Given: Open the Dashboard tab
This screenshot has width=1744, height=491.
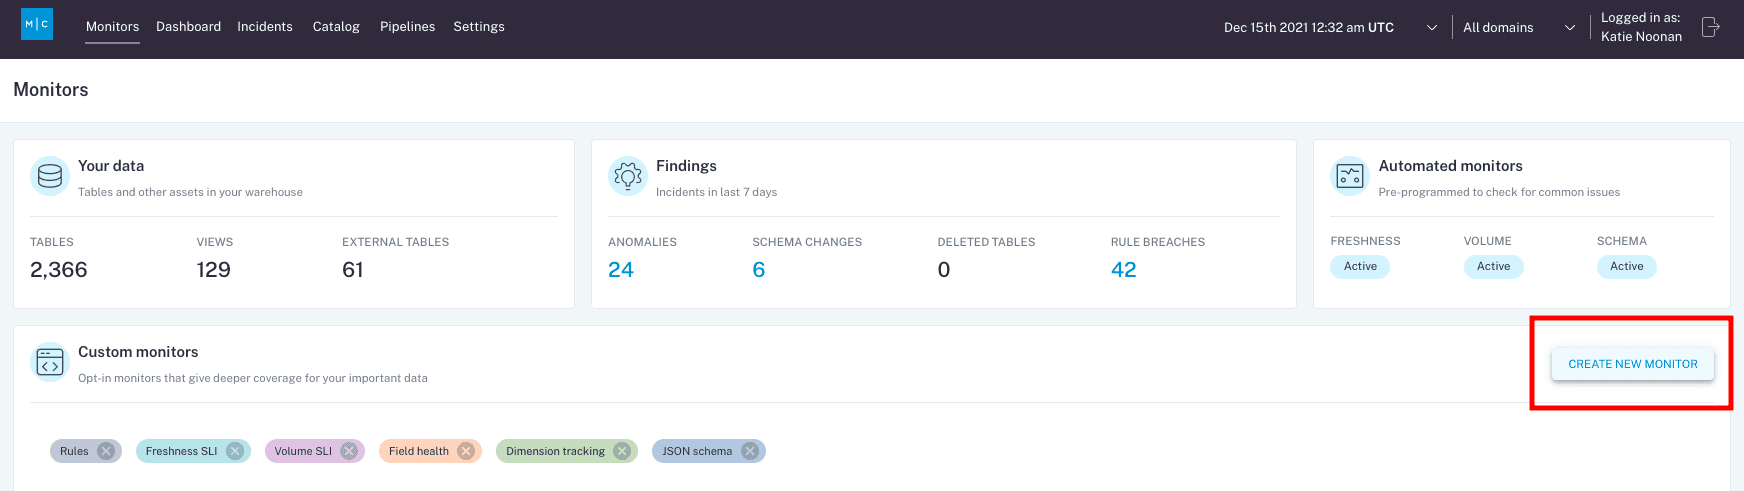Looking at the screenshot, I should click(188, 27).
